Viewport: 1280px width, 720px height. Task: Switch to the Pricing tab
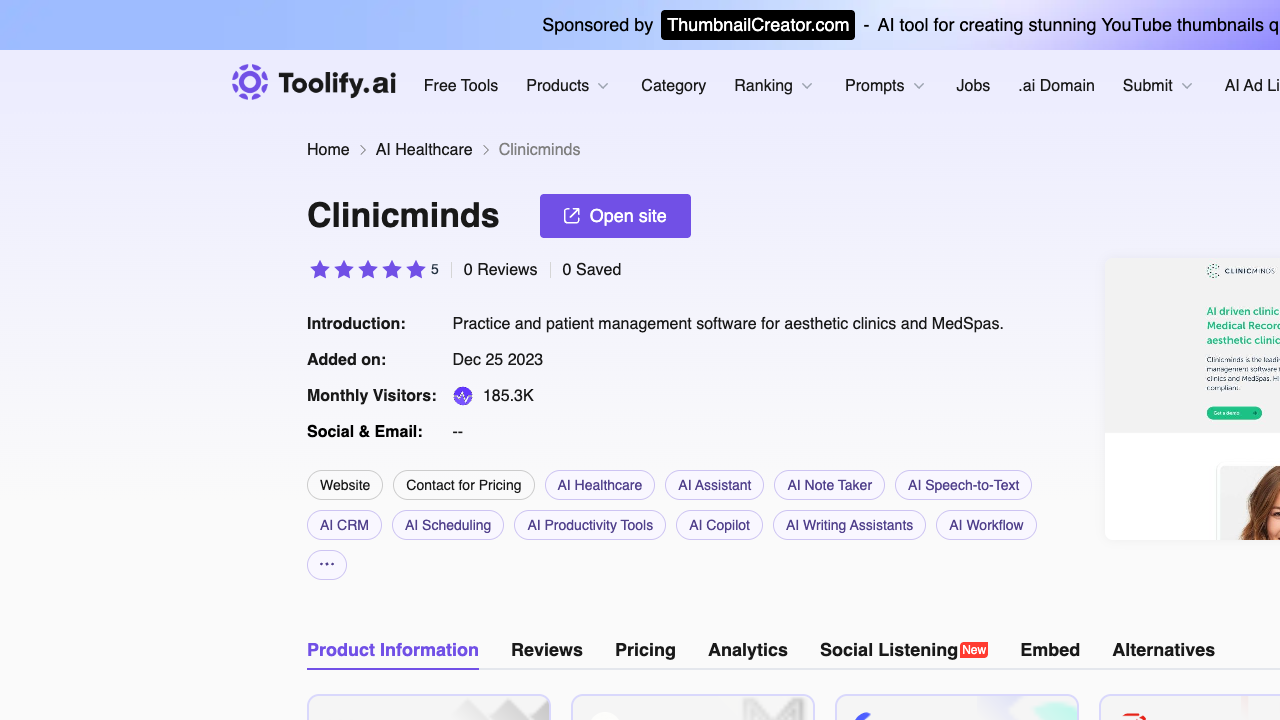click(x=645, y=650)
